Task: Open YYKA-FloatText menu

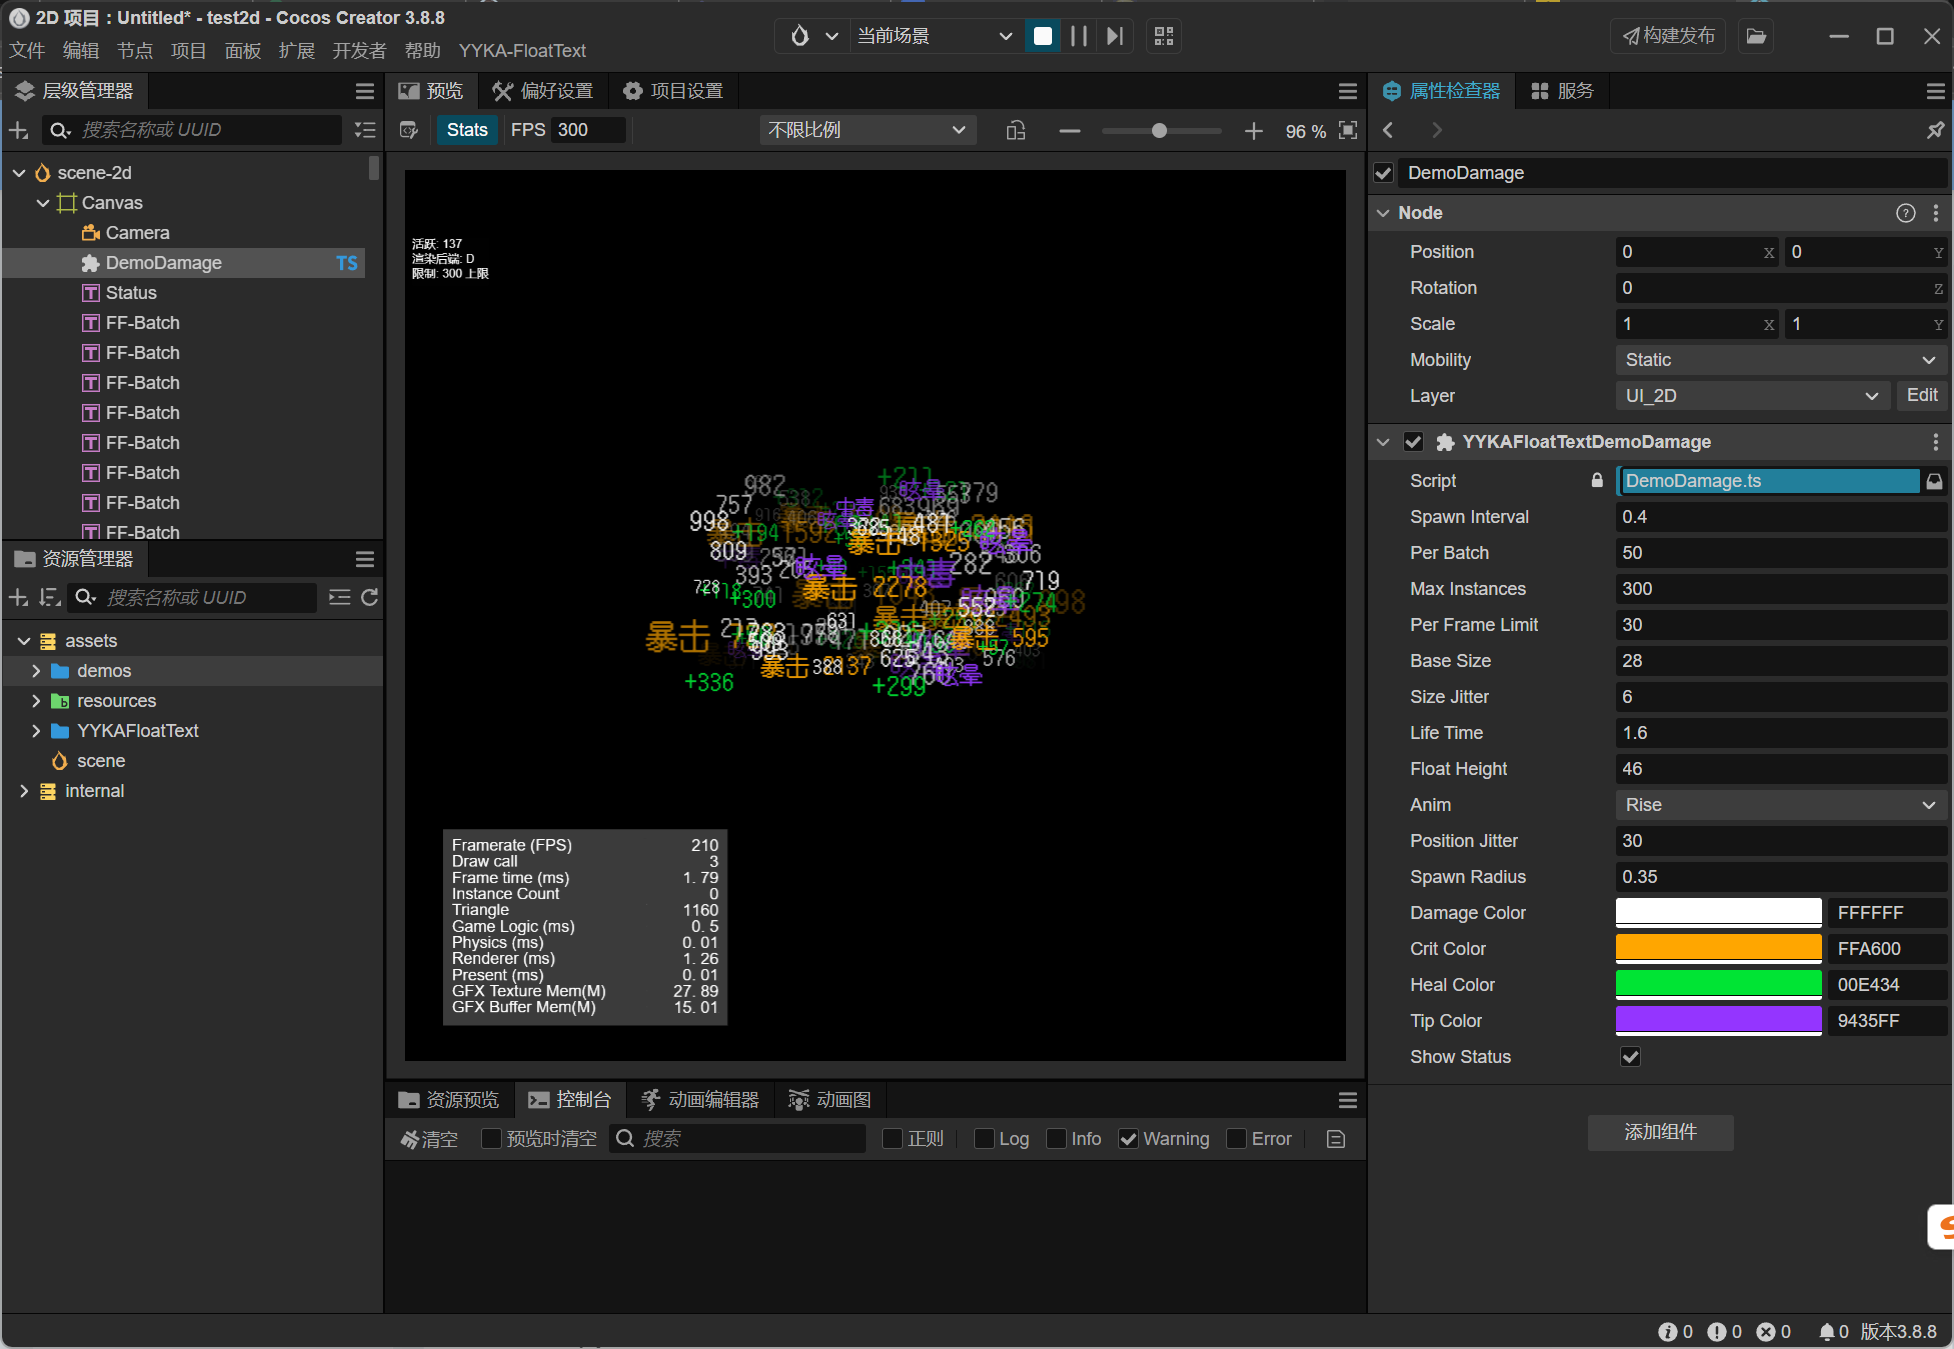Action: [522, 51]
